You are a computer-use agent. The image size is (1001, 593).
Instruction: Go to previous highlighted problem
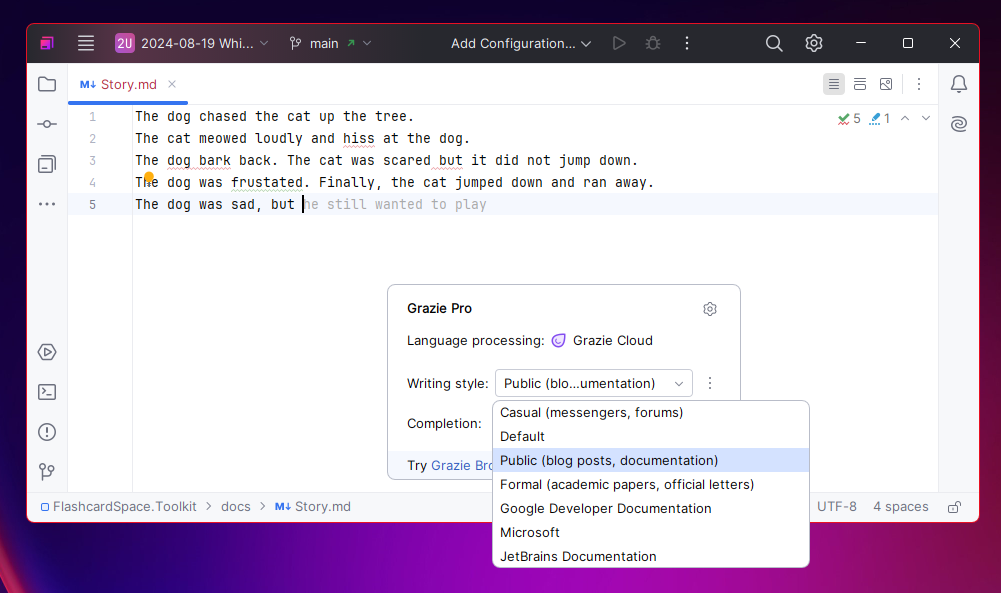(x=905, y=118)
